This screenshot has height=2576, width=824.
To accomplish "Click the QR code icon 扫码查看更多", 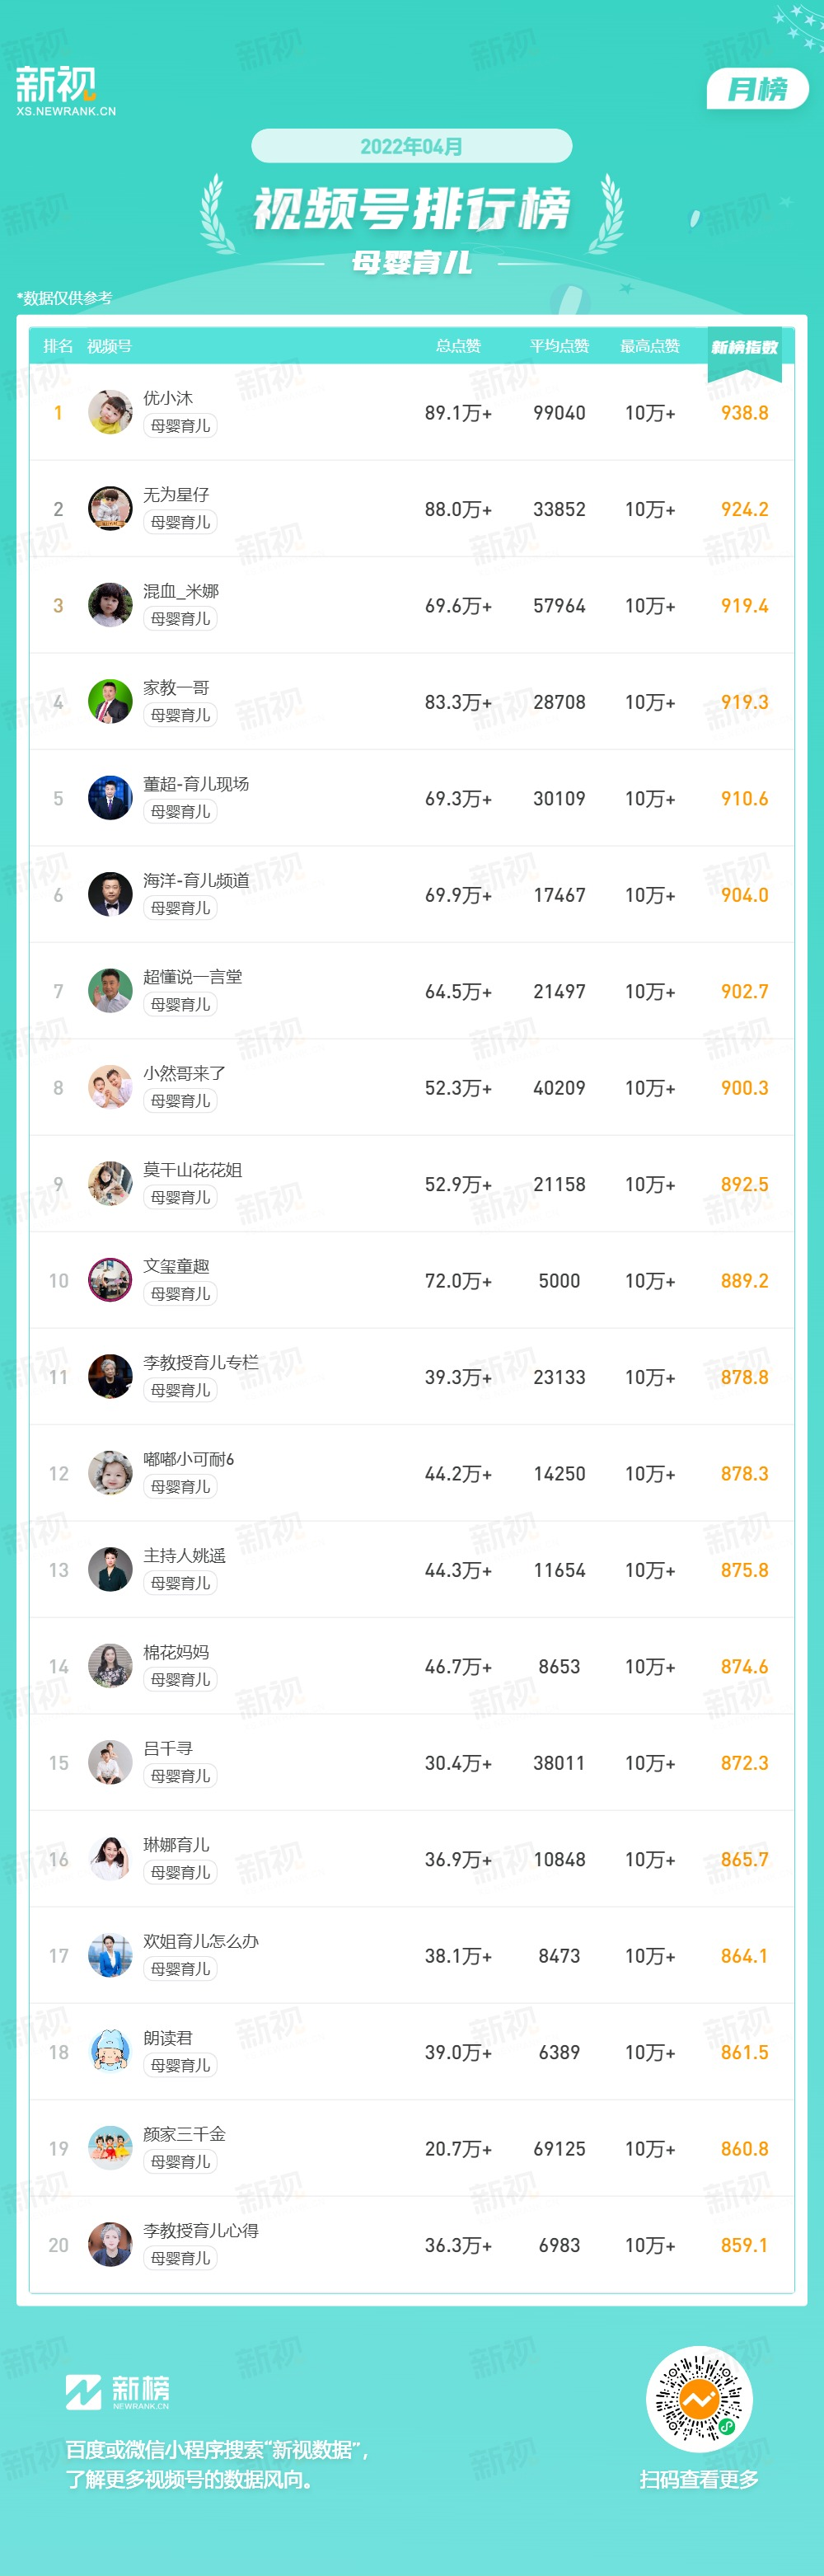I will (699, 2399).
